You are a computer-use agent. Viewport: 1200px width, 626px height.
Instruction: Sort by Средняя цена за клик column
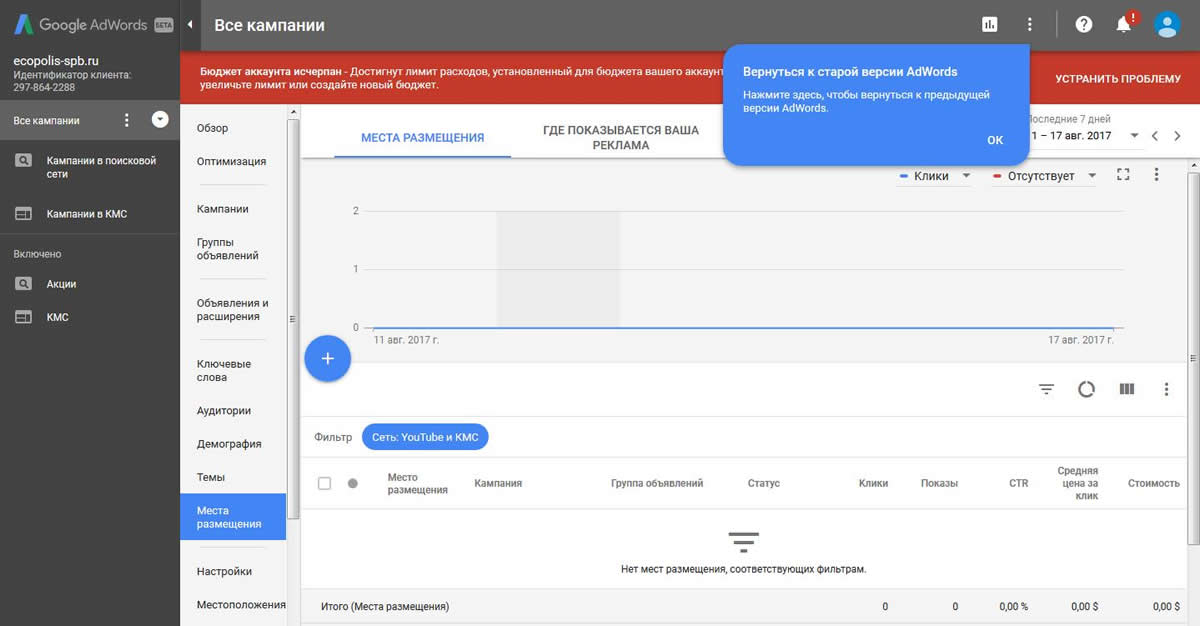tap(1077, 483)
